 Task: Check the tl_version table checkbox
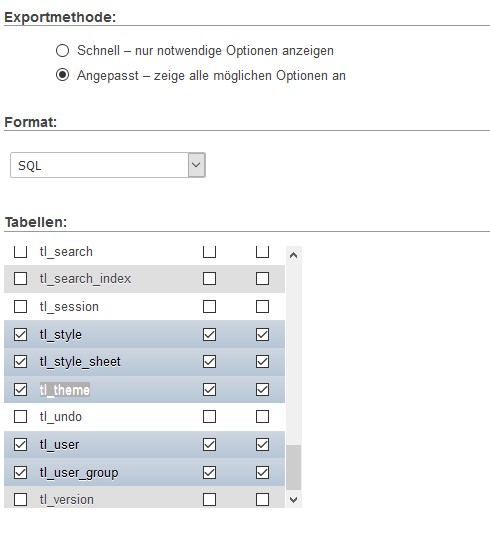20,500
